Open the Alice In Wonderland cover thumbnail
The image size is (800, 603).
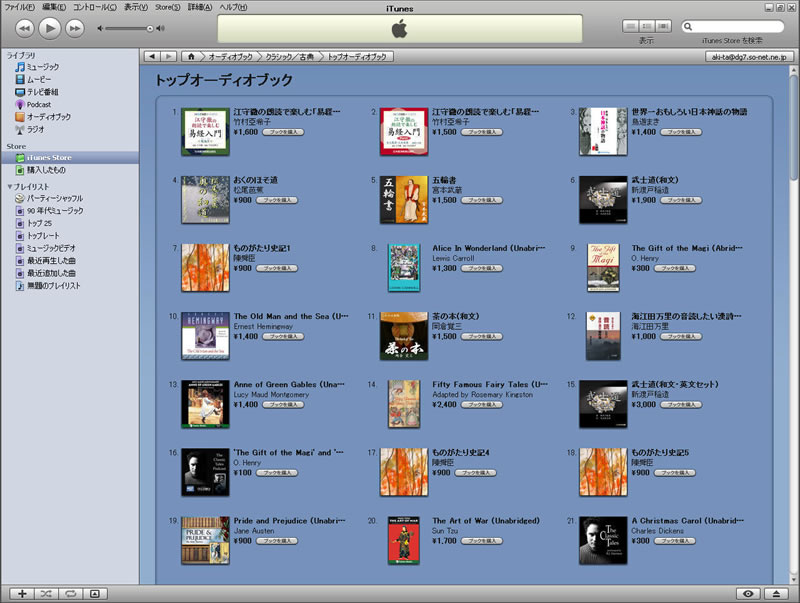tap(404, 268)
